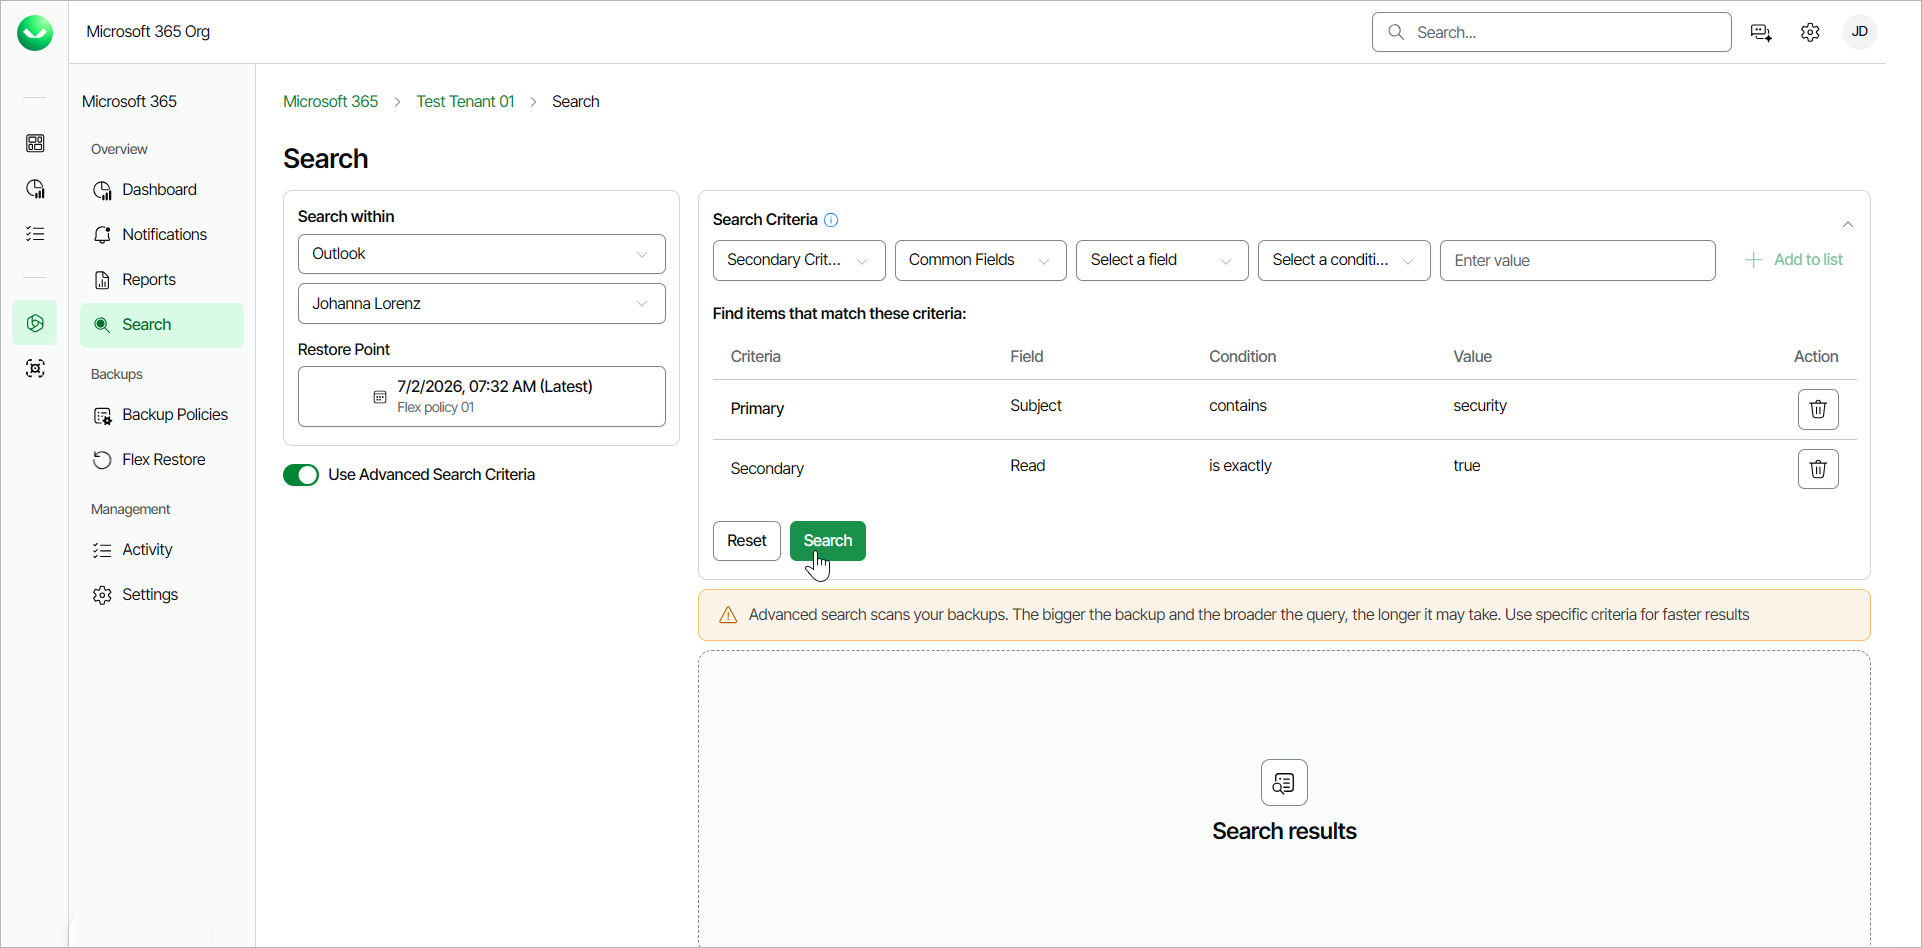Viewport: 1922px width, 948px height.
Task: Open Flex Restore in sidebar
Action: tap(162, 460)
